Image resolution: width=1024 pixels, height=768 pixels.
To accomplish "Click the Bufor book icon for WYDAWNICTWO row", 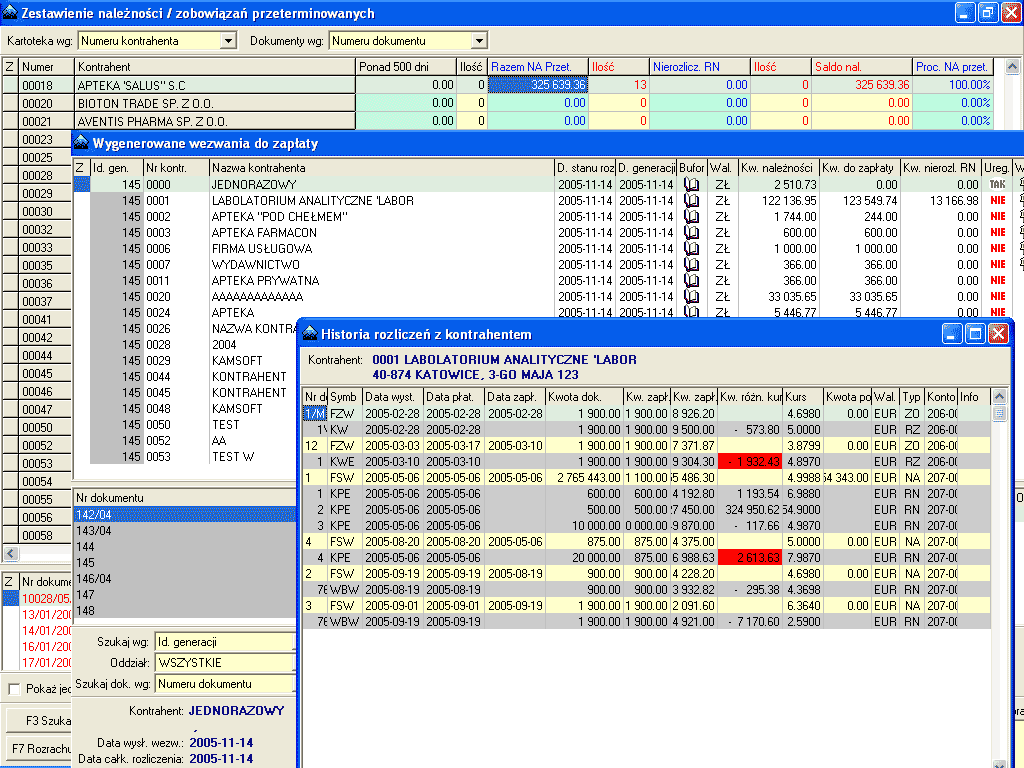I will point(691,265).
